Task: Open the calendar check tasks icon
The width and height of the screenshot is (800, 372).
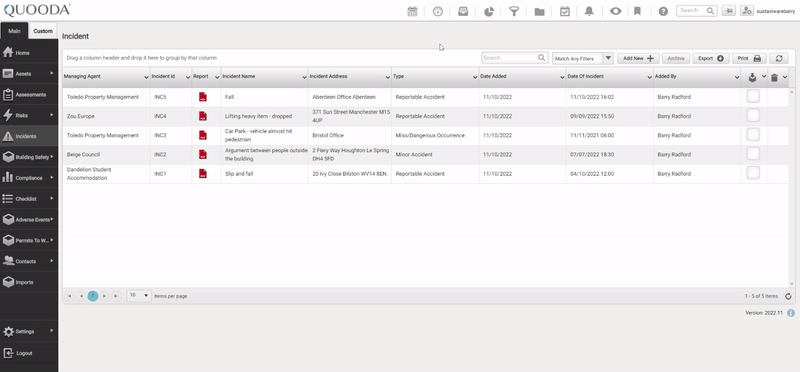Action: (x=565, y=11)
